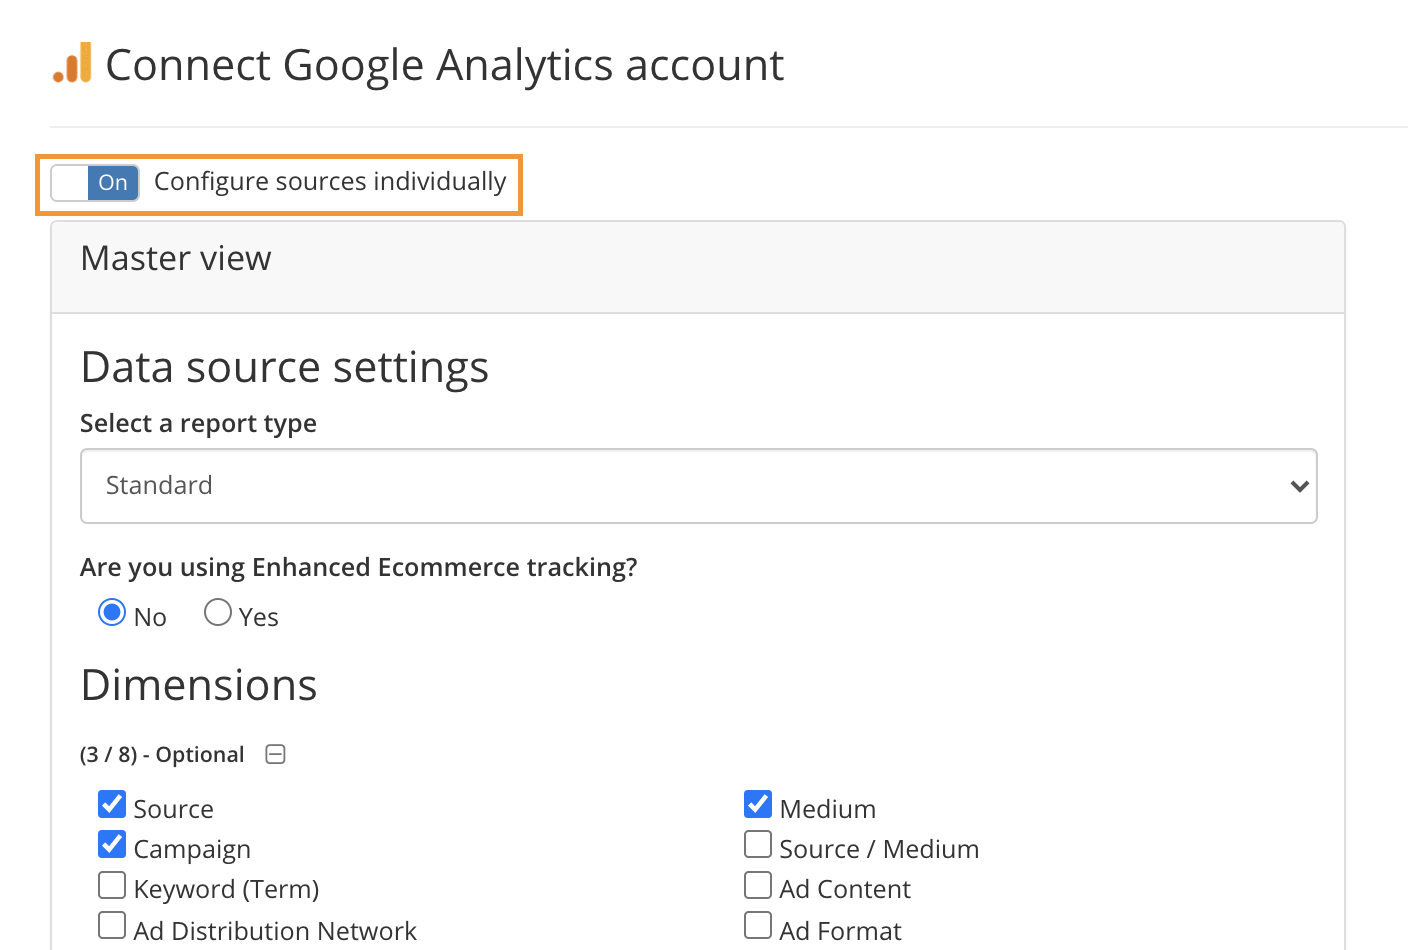This screenshot has width=1408, height=950.
Task: Enable the Ad Format checkbox
Action: coord(758,925)
